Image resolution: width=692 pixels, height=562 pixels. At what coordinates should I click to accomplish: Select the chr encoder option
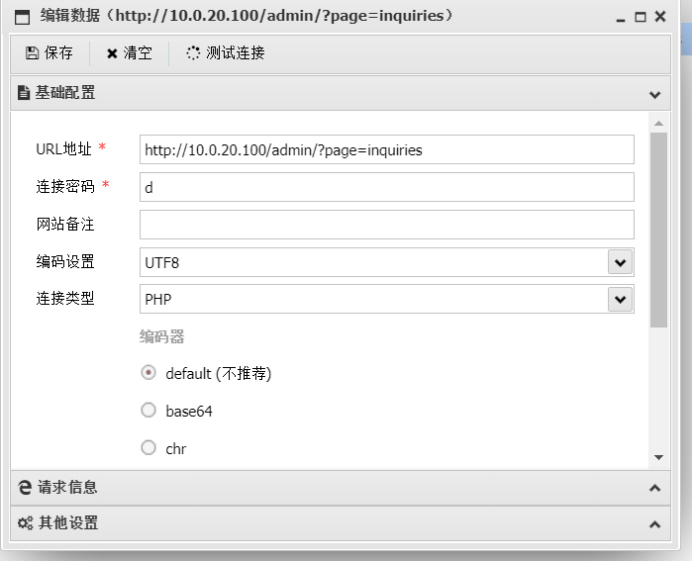pyautogui.click(x=149, y=448)
